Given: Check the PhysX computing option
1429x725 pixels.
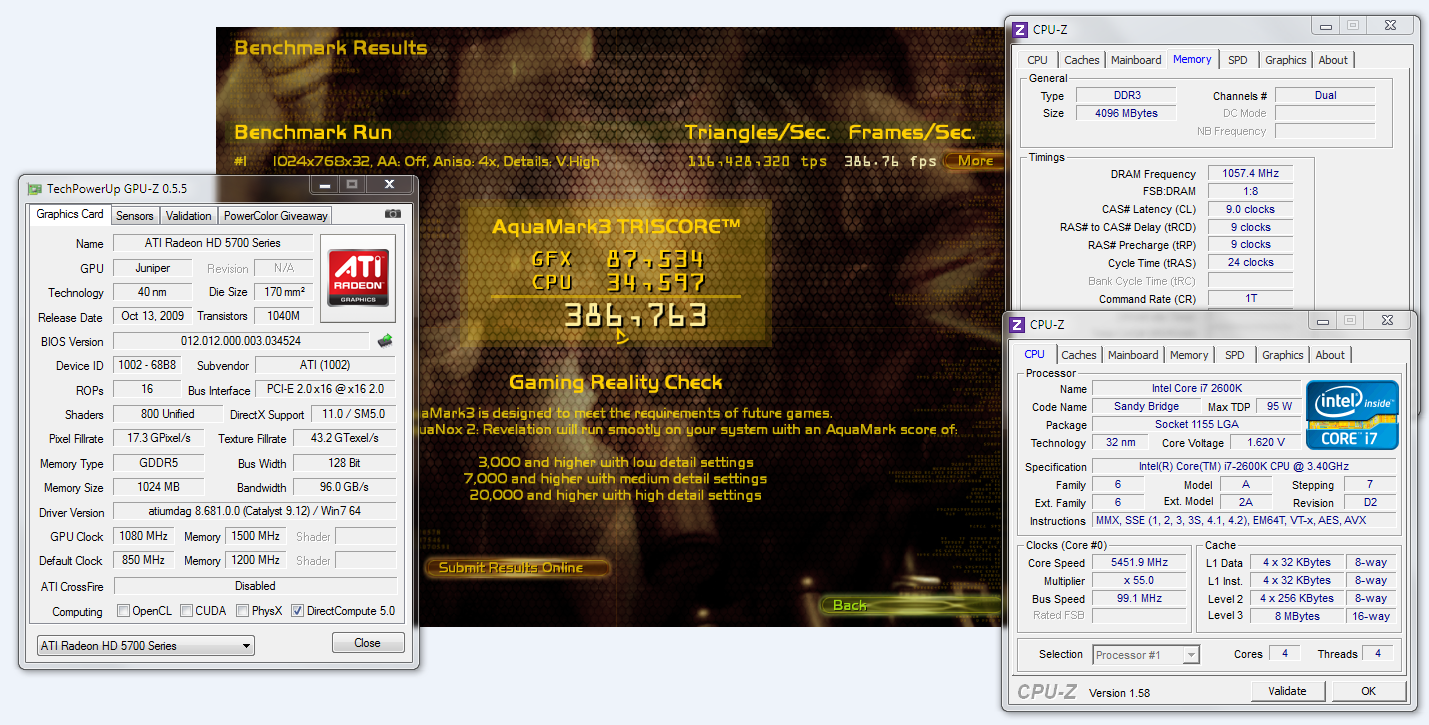Looking at the screenshot, I should point(242,611).
